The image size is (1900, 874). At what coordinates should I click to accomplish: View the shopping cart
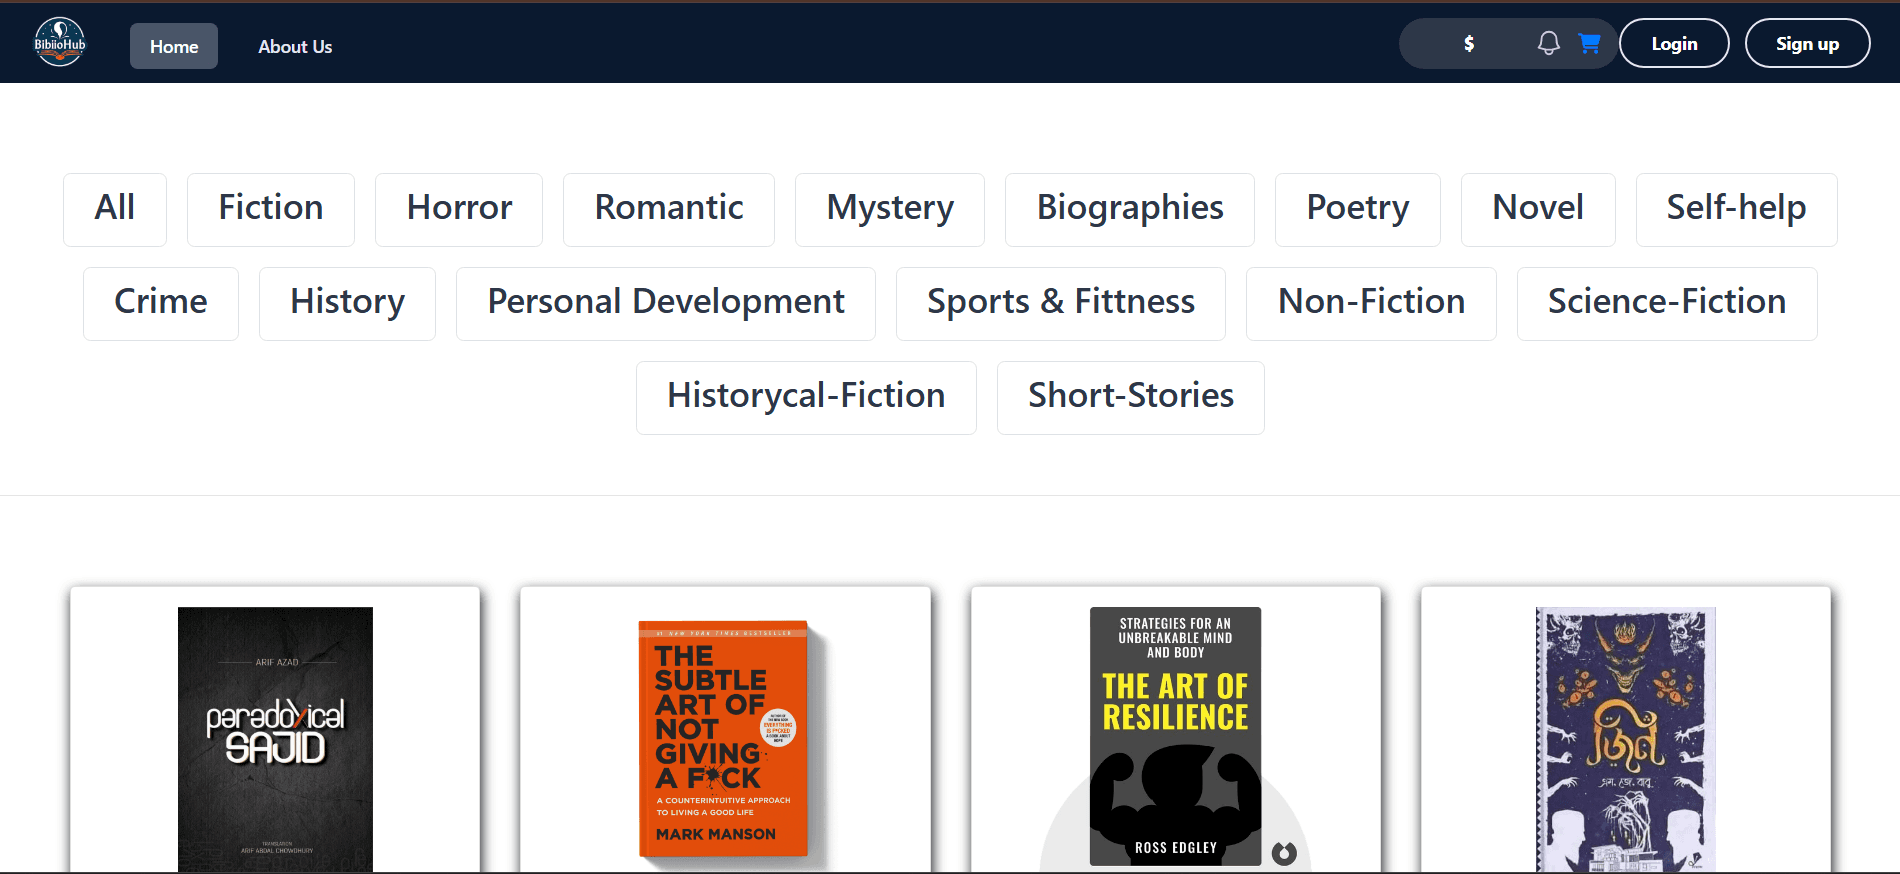coord(1590,43)
